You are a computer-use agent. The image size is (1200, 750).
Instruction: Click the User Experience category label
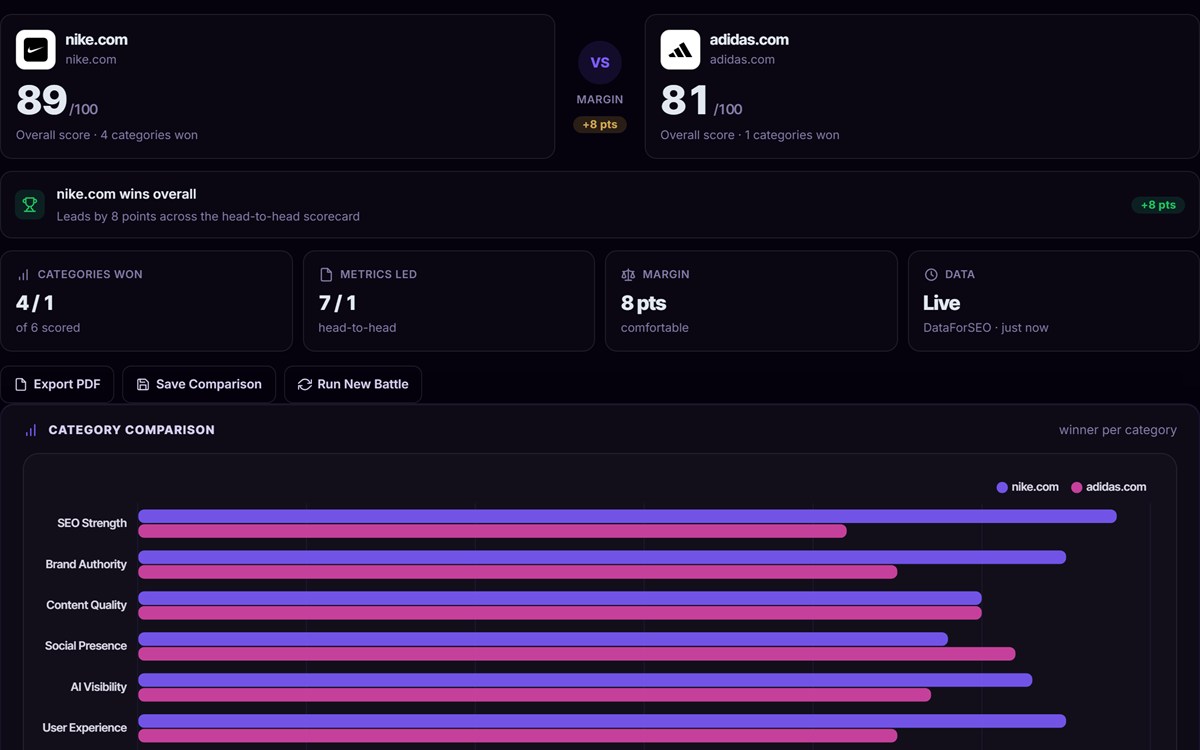(x=85, y=728)
